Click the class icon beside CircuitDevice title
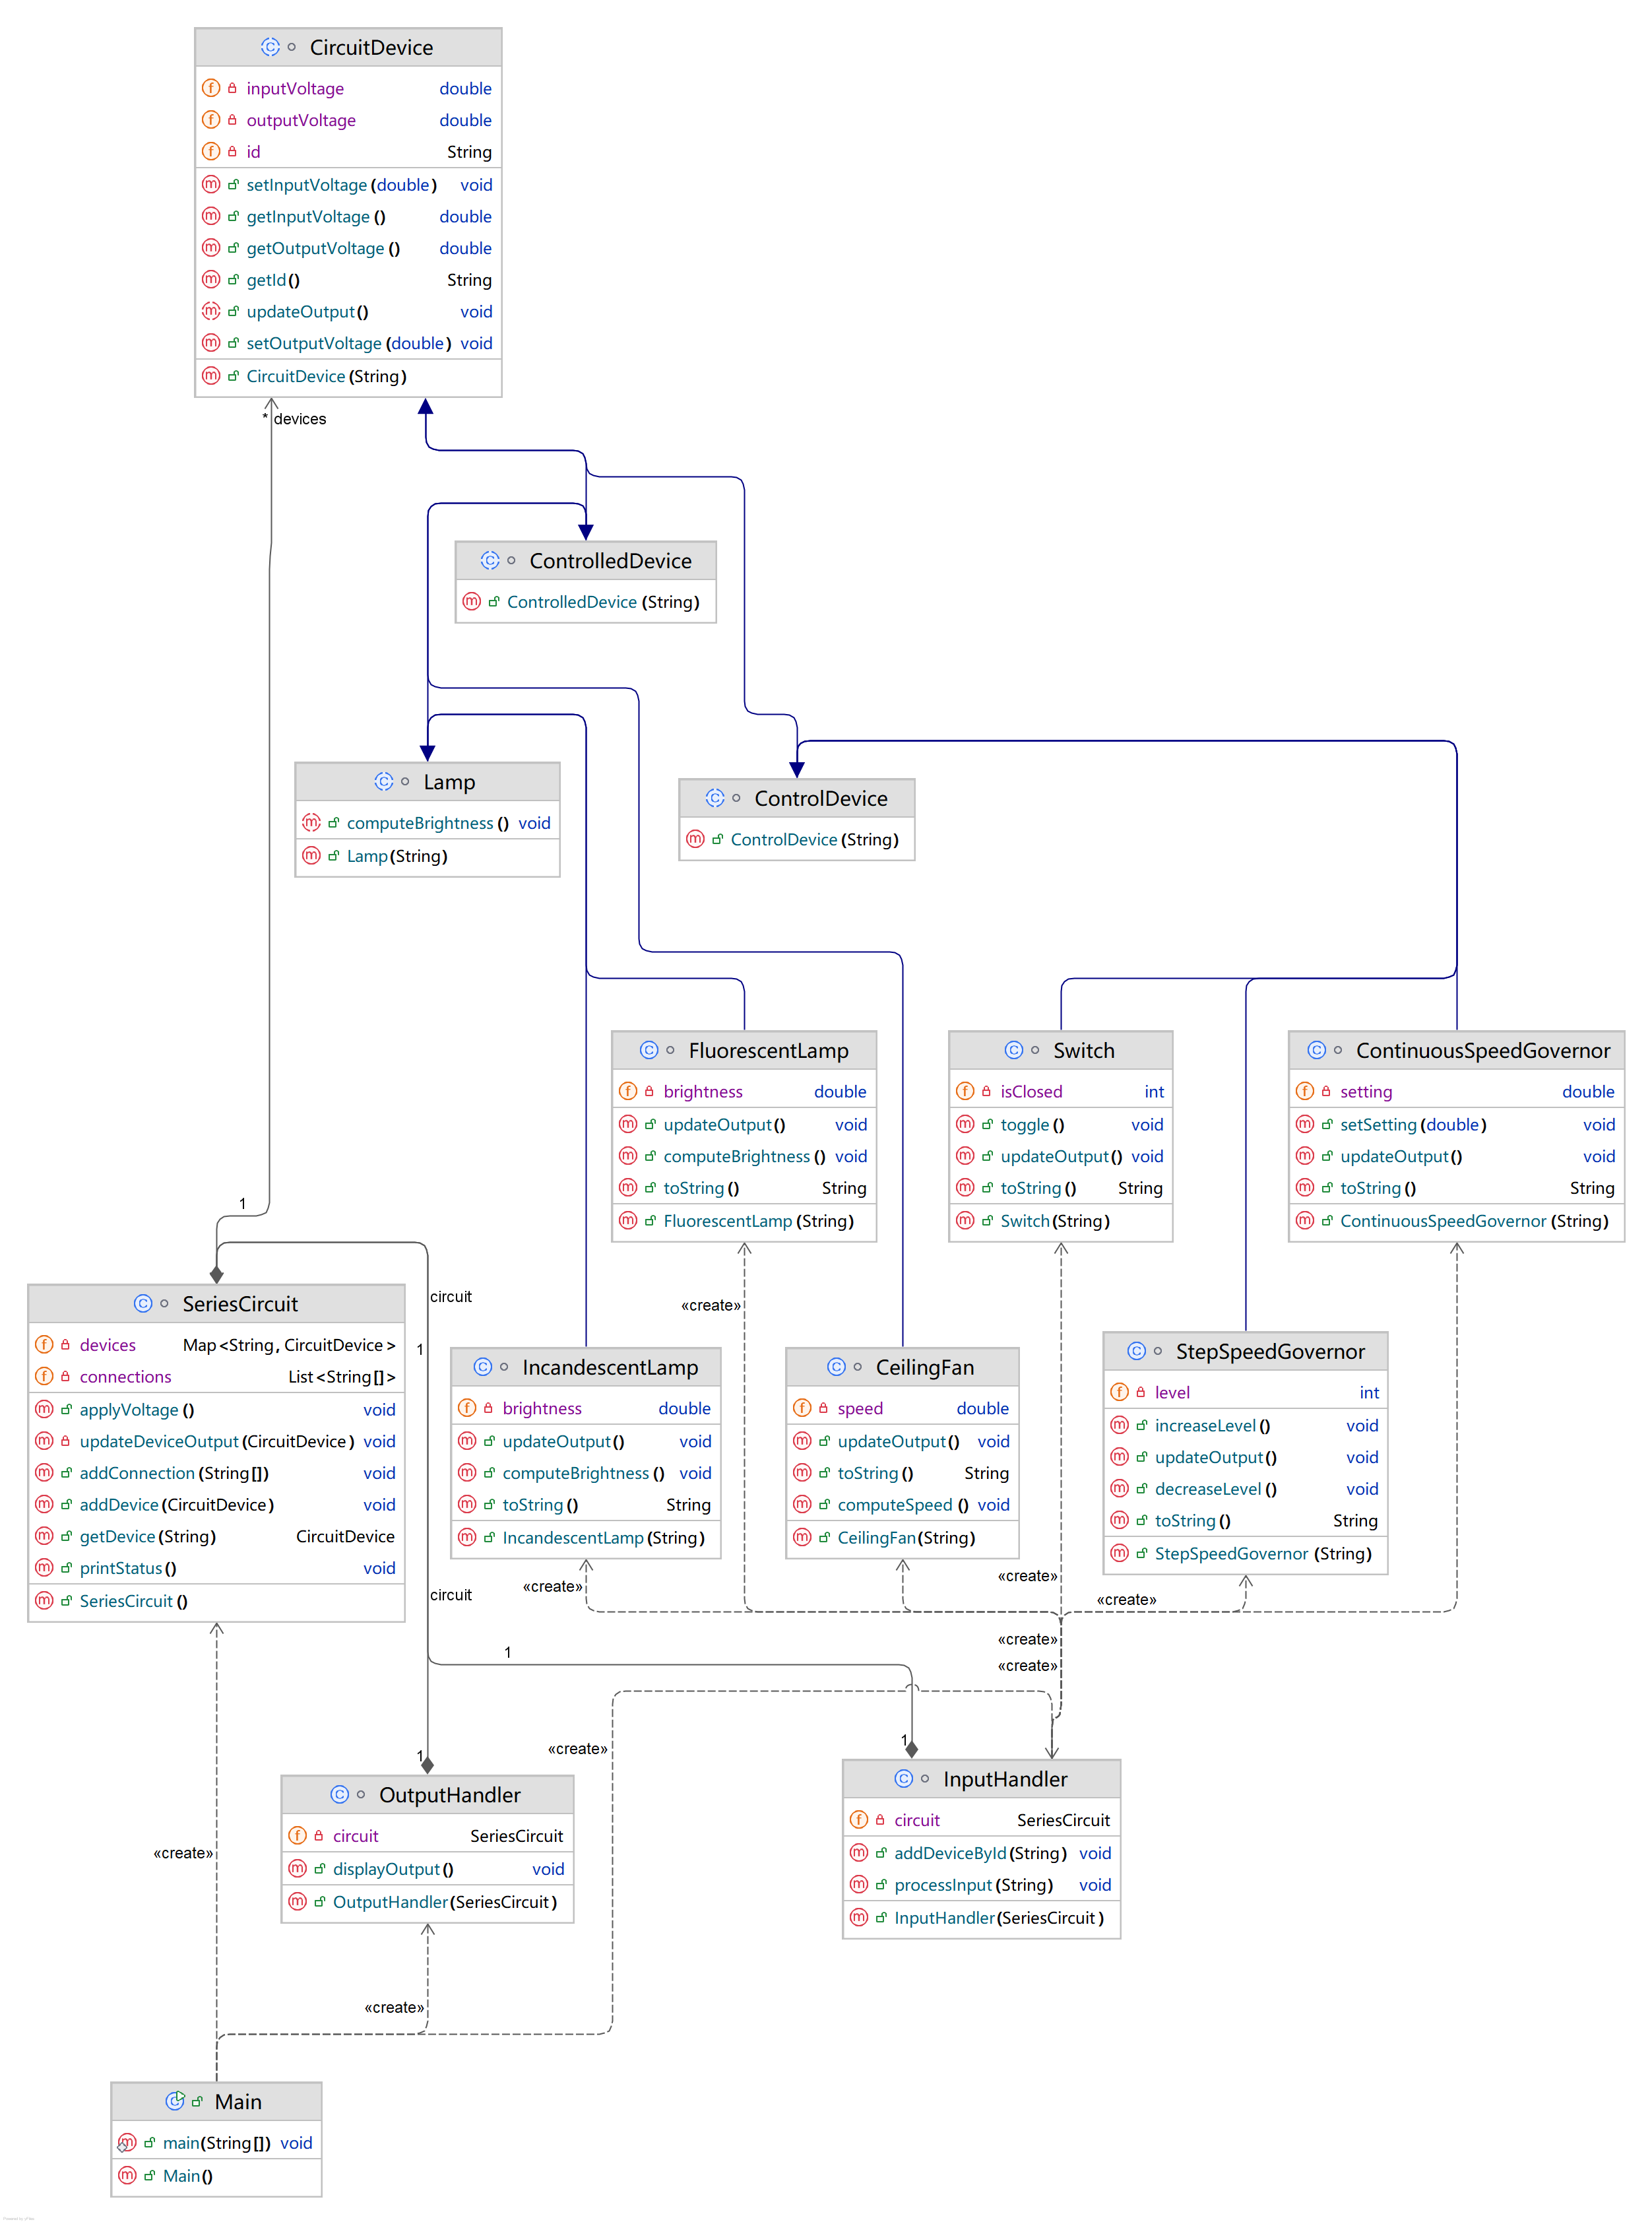Viewport: 1652px width, 2224px height. (270, 47)
